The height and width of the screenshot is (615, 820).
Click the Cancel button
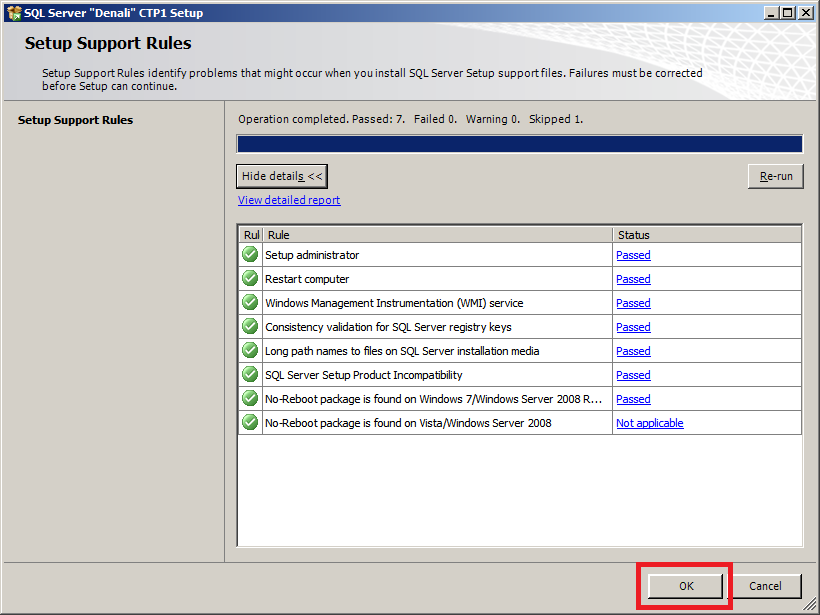[x=765, y=586]
